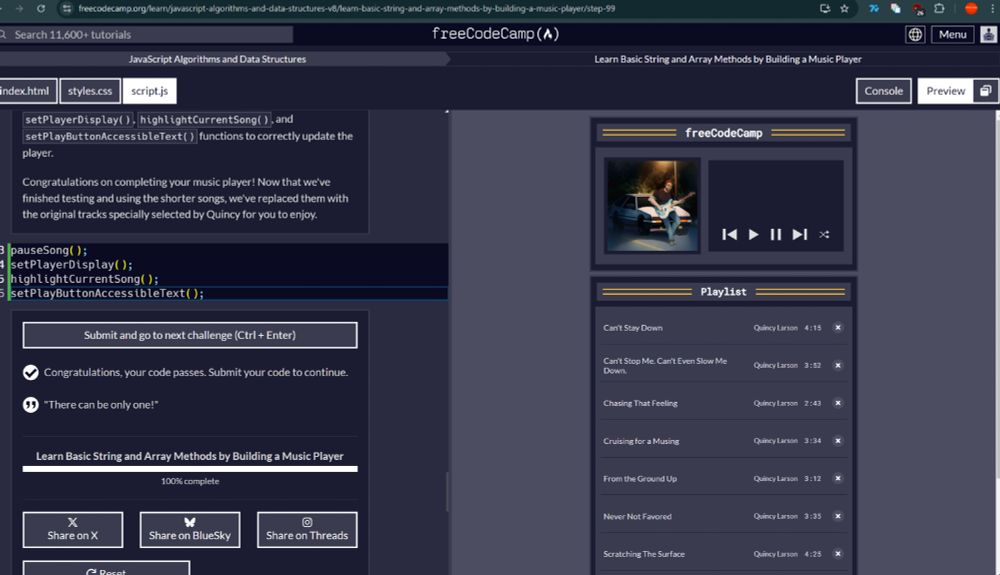1000x575 pixels.
Task: Go forward in browser history
Action: click(x=19, y=8)
